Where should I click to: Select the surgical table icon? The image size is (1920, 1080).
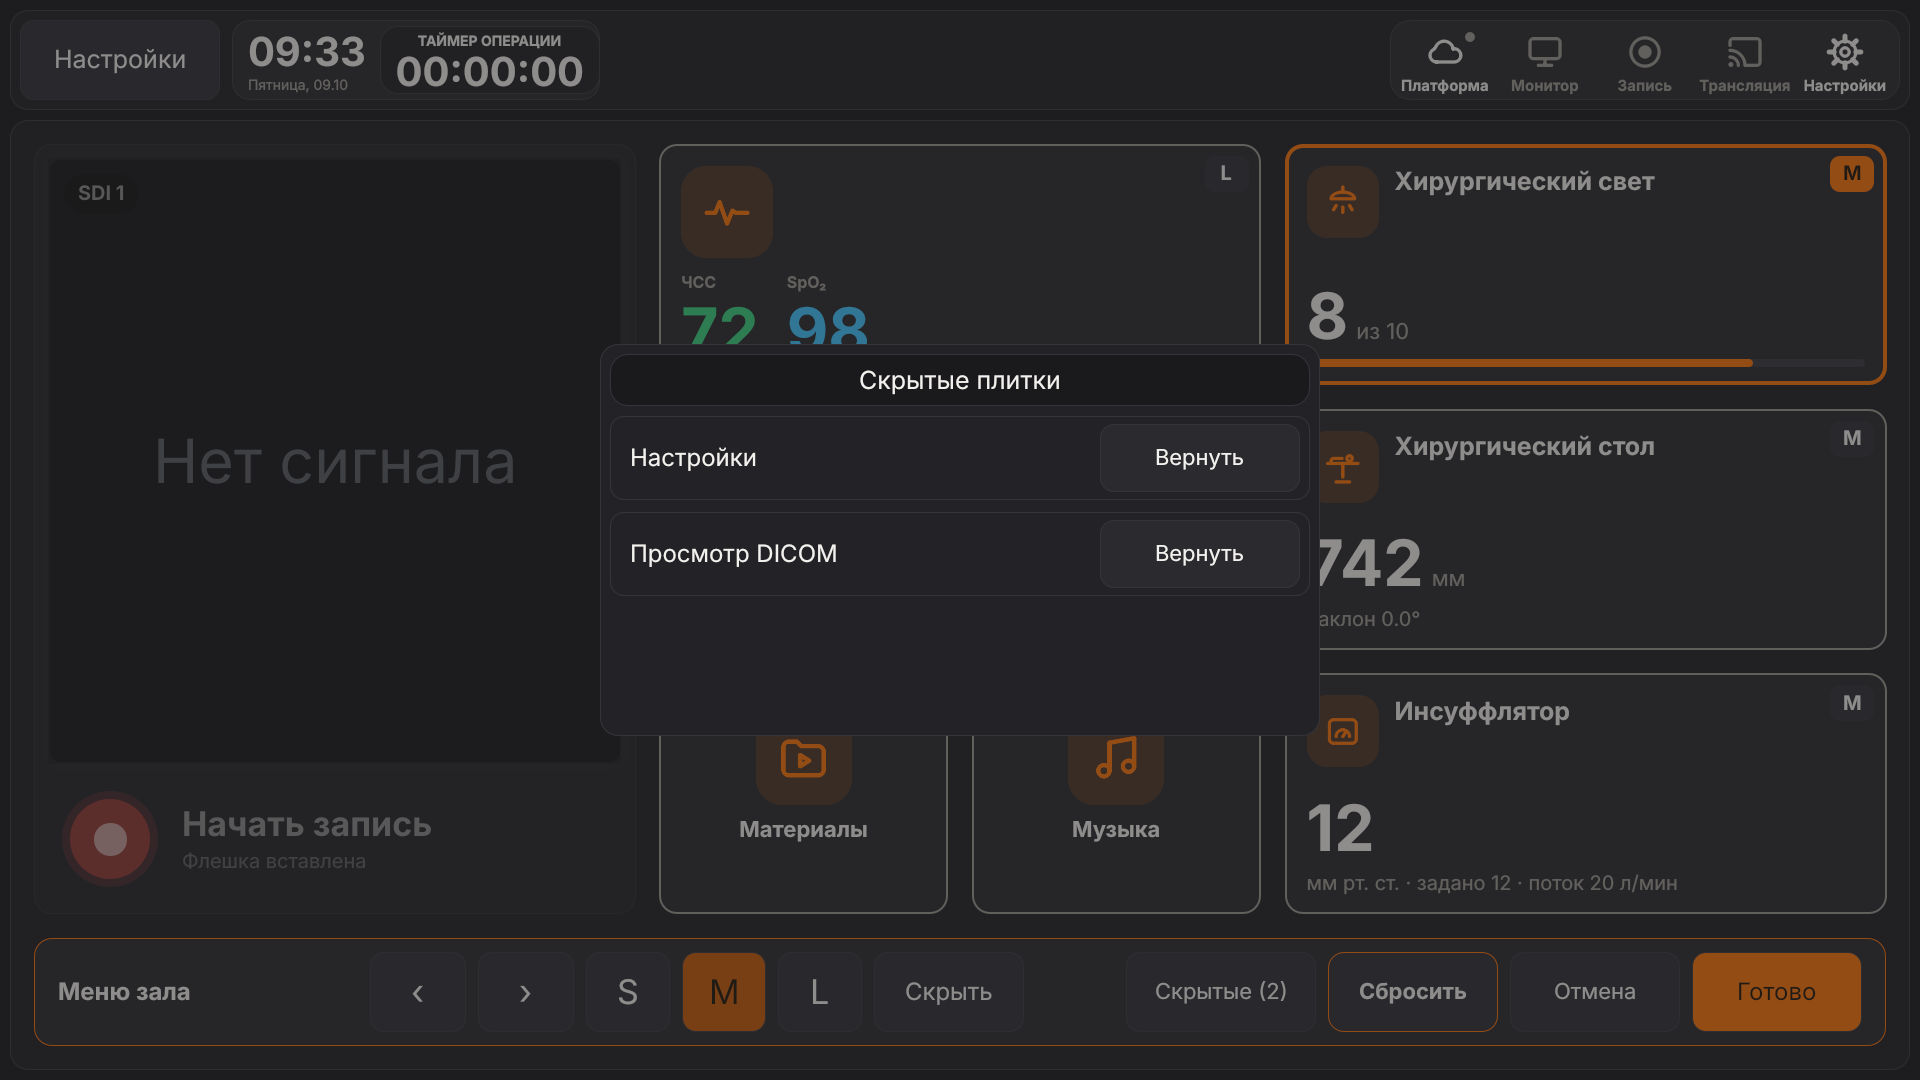1343,467
